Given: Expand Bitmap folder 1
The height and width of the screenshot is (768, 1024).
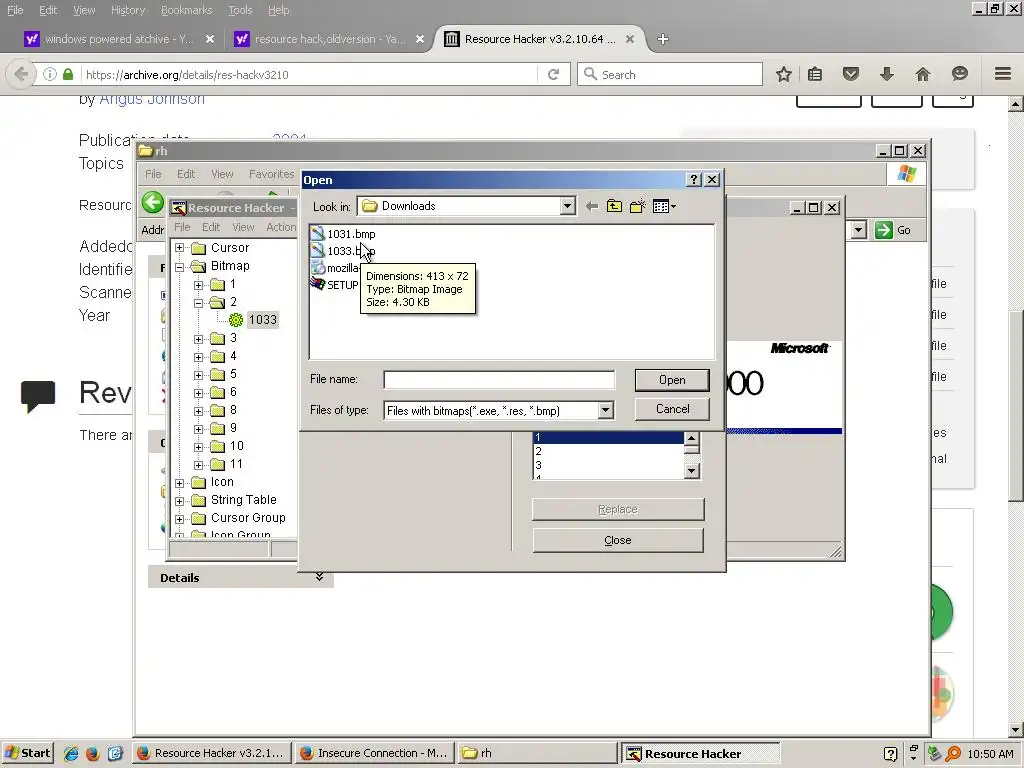Looking at the screenshot, I should [198, 285].
